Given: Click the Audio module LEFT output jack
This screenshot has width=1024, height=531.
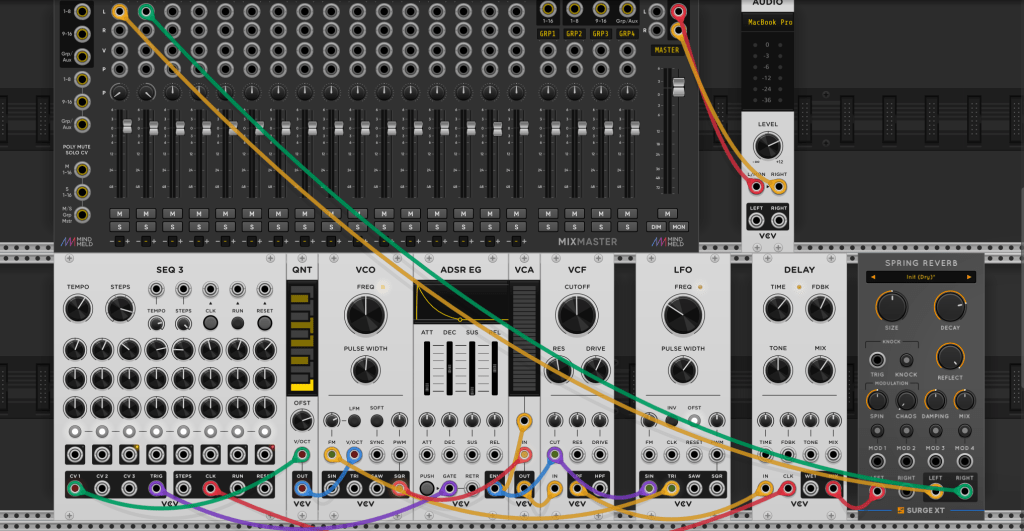Looking at the screenshot, I should (757, 221).
